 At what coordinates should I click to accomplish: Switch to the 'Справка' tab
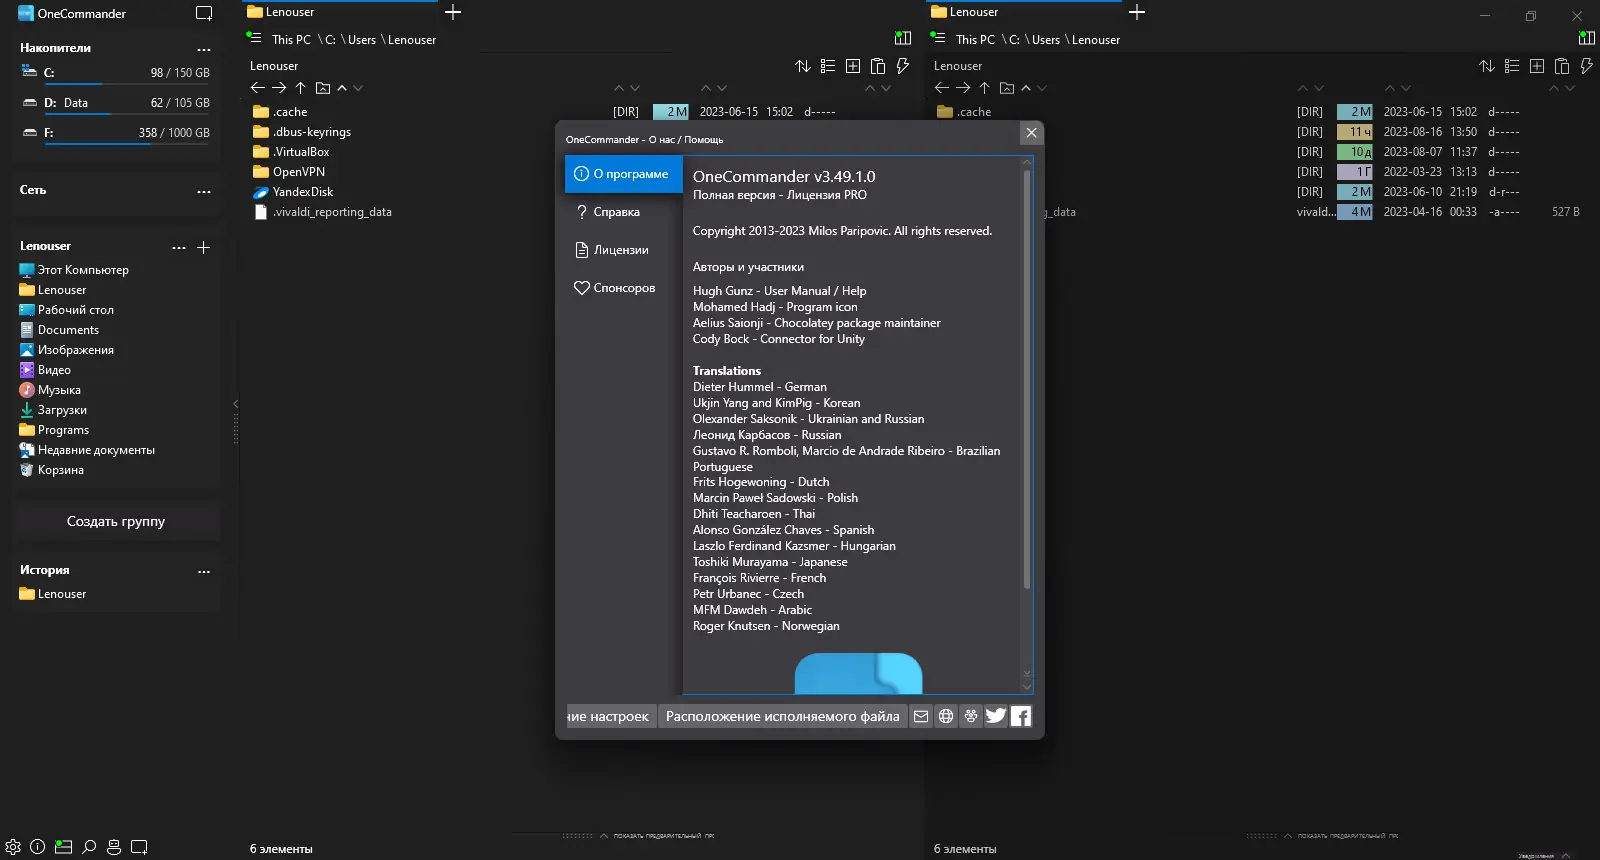pyautogui.click(x=623, y=212)
